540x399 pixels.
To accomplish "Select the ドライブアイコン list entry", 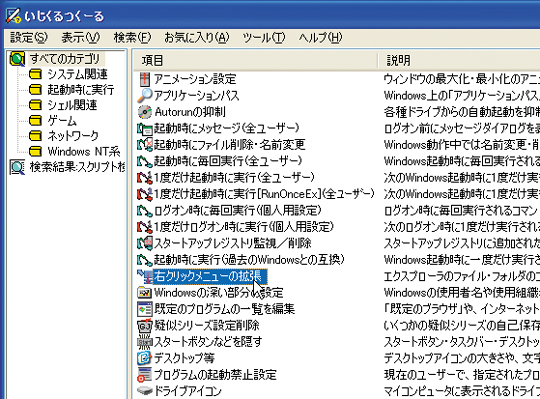I will pos(187,391).
